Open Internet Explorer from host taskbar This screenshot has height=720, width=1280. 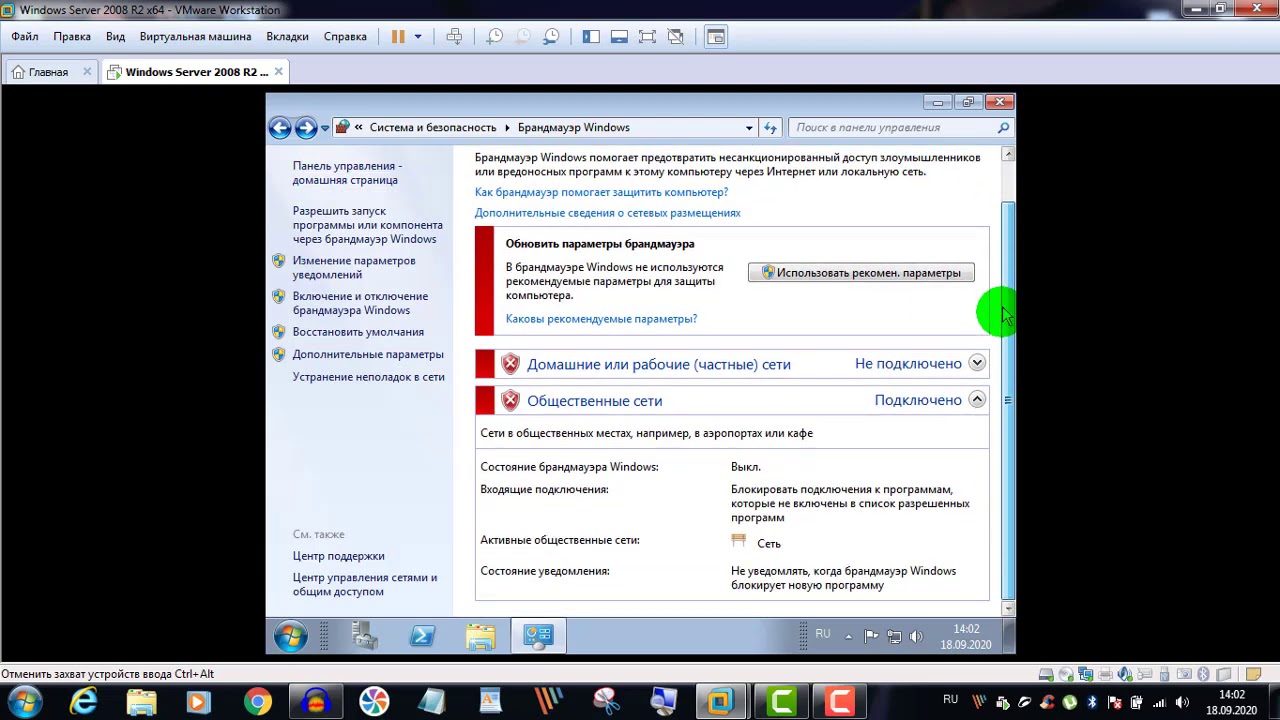pyautogui.click(x=83, y=702)
